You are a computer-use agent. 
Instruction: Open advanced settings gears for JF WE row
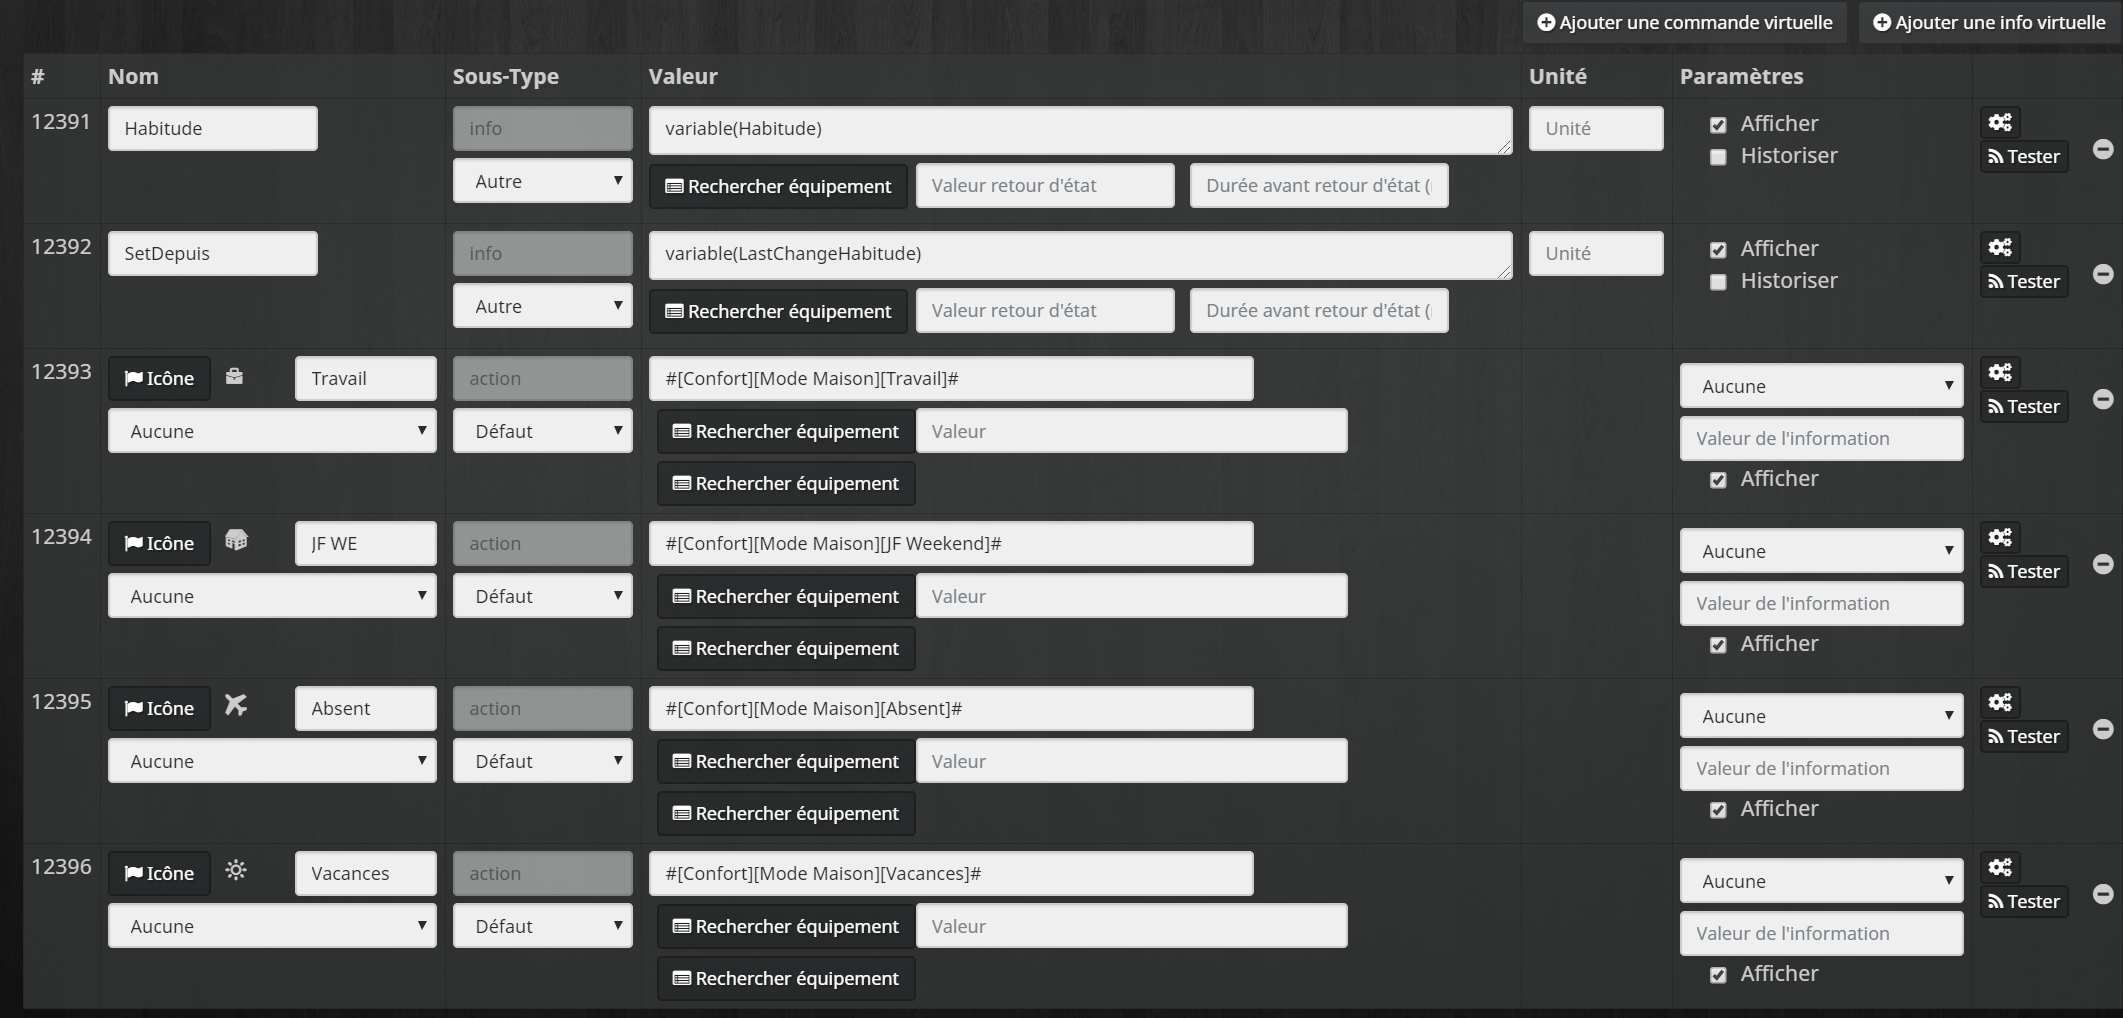(x=2000, y=537)
